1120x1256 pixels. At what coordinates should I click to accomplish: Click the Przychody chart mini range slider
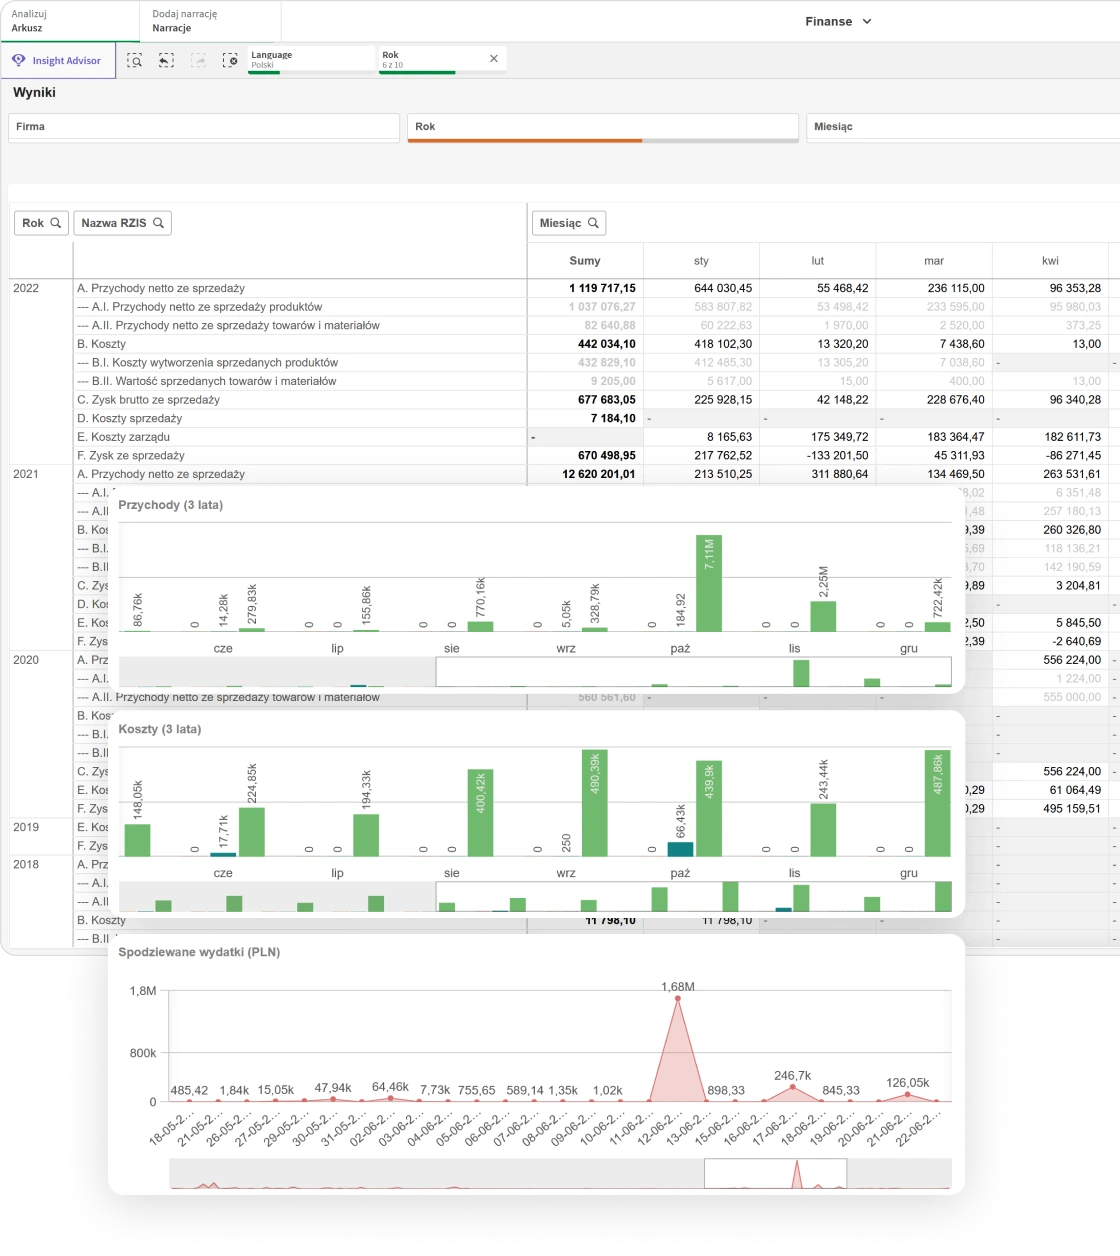[693, 672]
